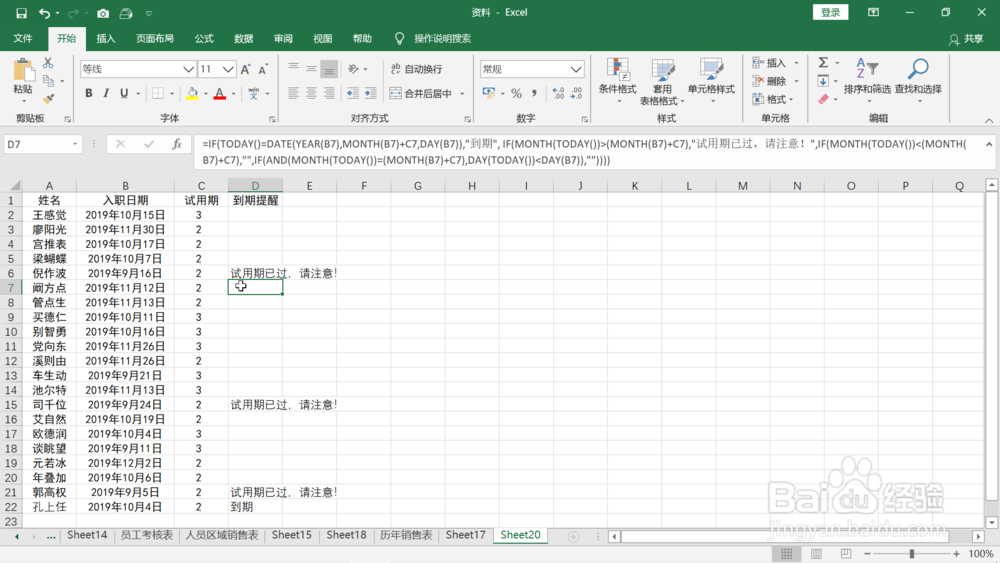Apply the red font color swatch
Viewport: 1000px width, 563px height.
click(x=219, y=94)
